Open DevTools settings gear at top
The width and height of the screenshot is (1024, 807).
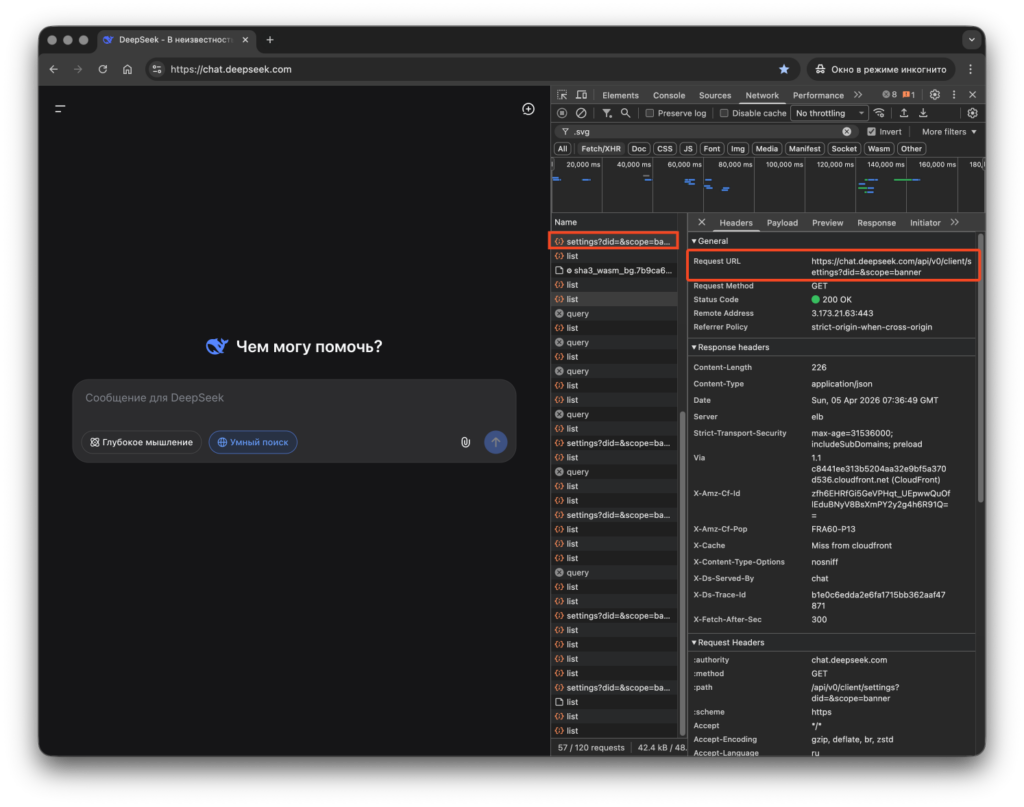coord(935,95)
